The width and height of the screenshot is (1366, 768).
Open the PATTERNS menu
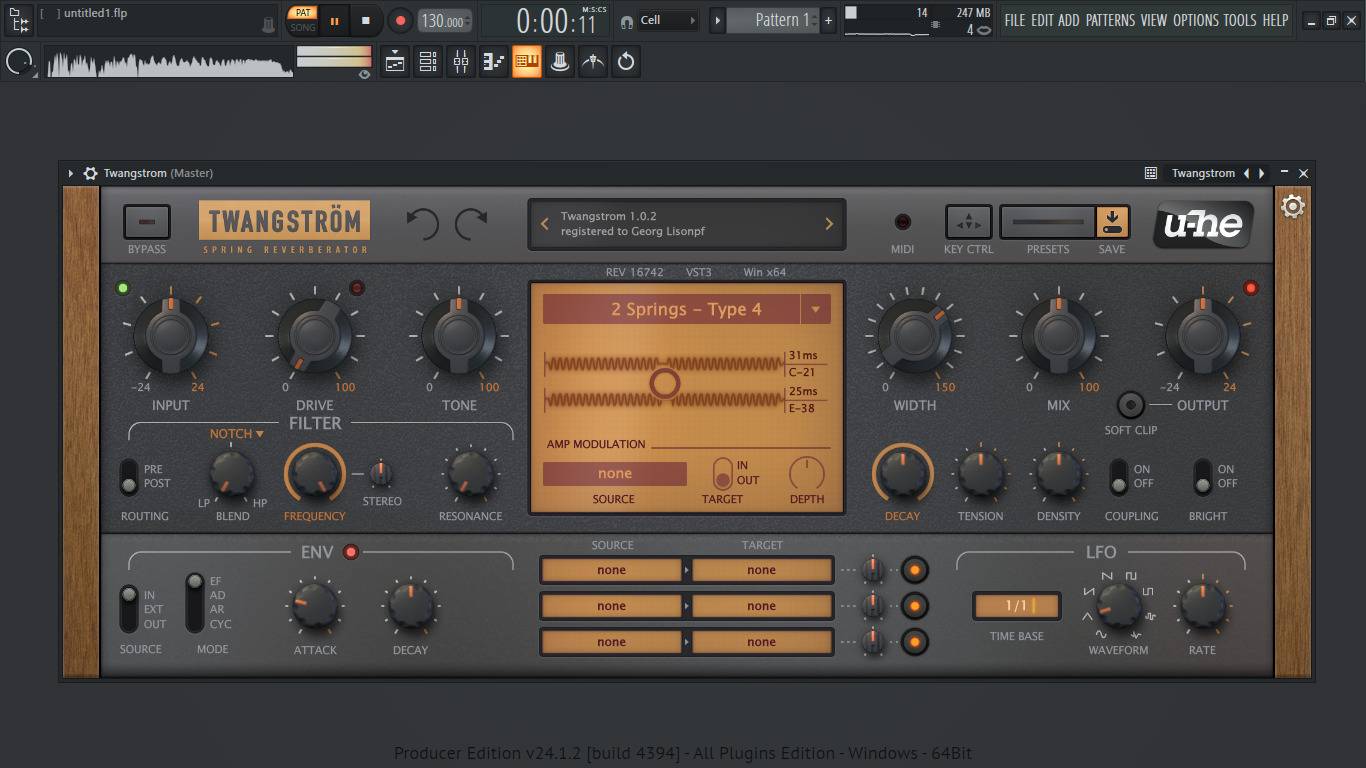click(x=1110, y=20)
